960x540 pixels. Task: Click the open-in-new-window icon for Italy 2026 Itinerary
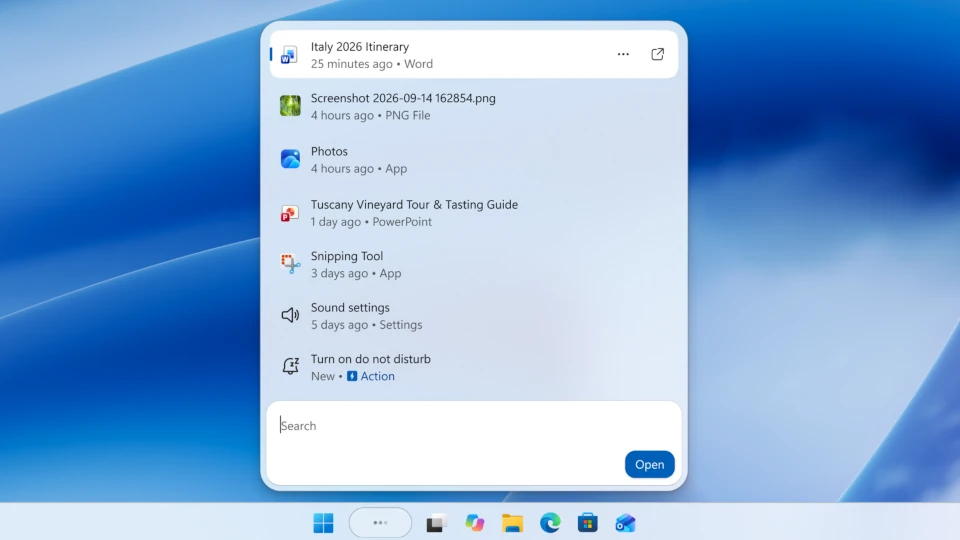(658, 54)
